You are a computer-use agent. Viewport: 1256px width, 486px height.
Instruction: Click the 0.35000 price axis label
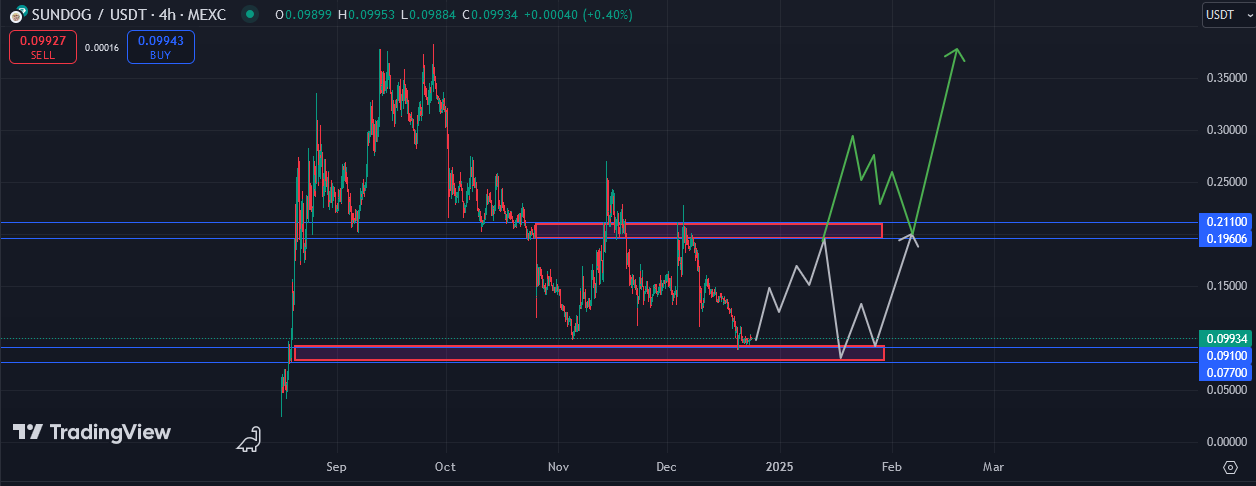point(1225,78)
